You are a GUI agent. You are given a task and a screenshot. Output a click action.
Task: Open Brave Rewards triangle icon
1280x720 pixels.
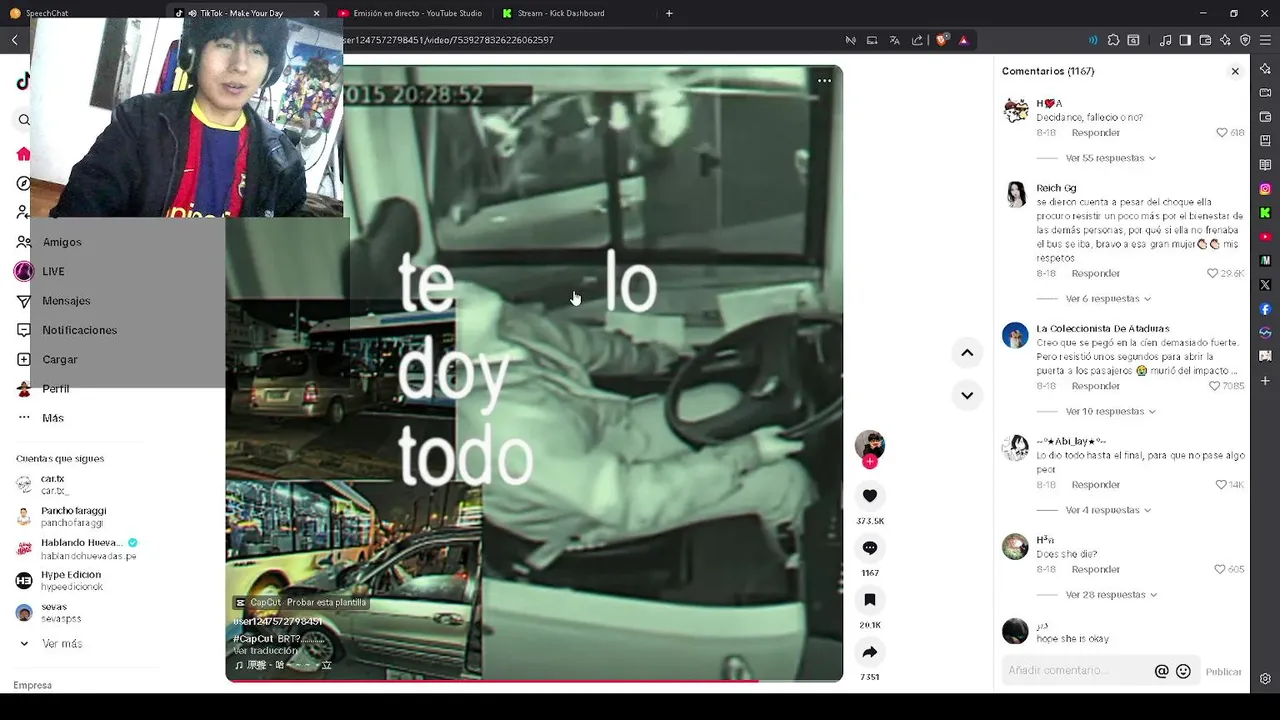click(x=963, y=40)
